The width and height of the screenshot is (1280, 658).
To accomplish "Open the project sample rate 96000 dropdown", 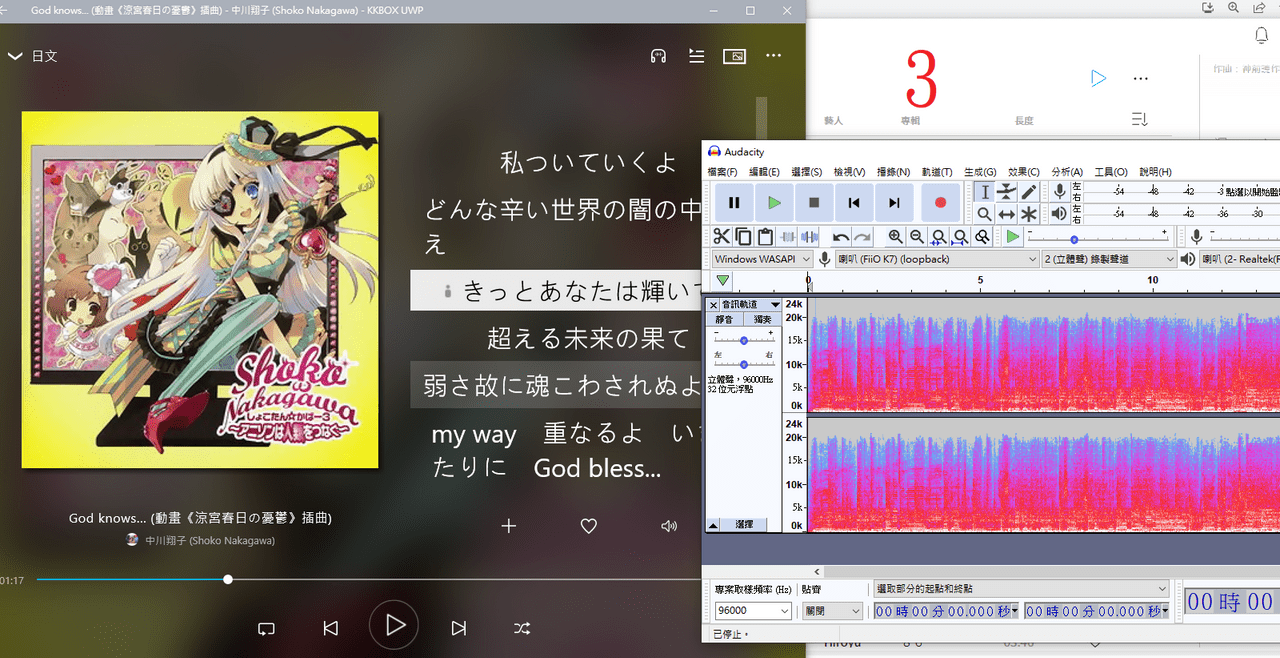I will coord(753,610).
